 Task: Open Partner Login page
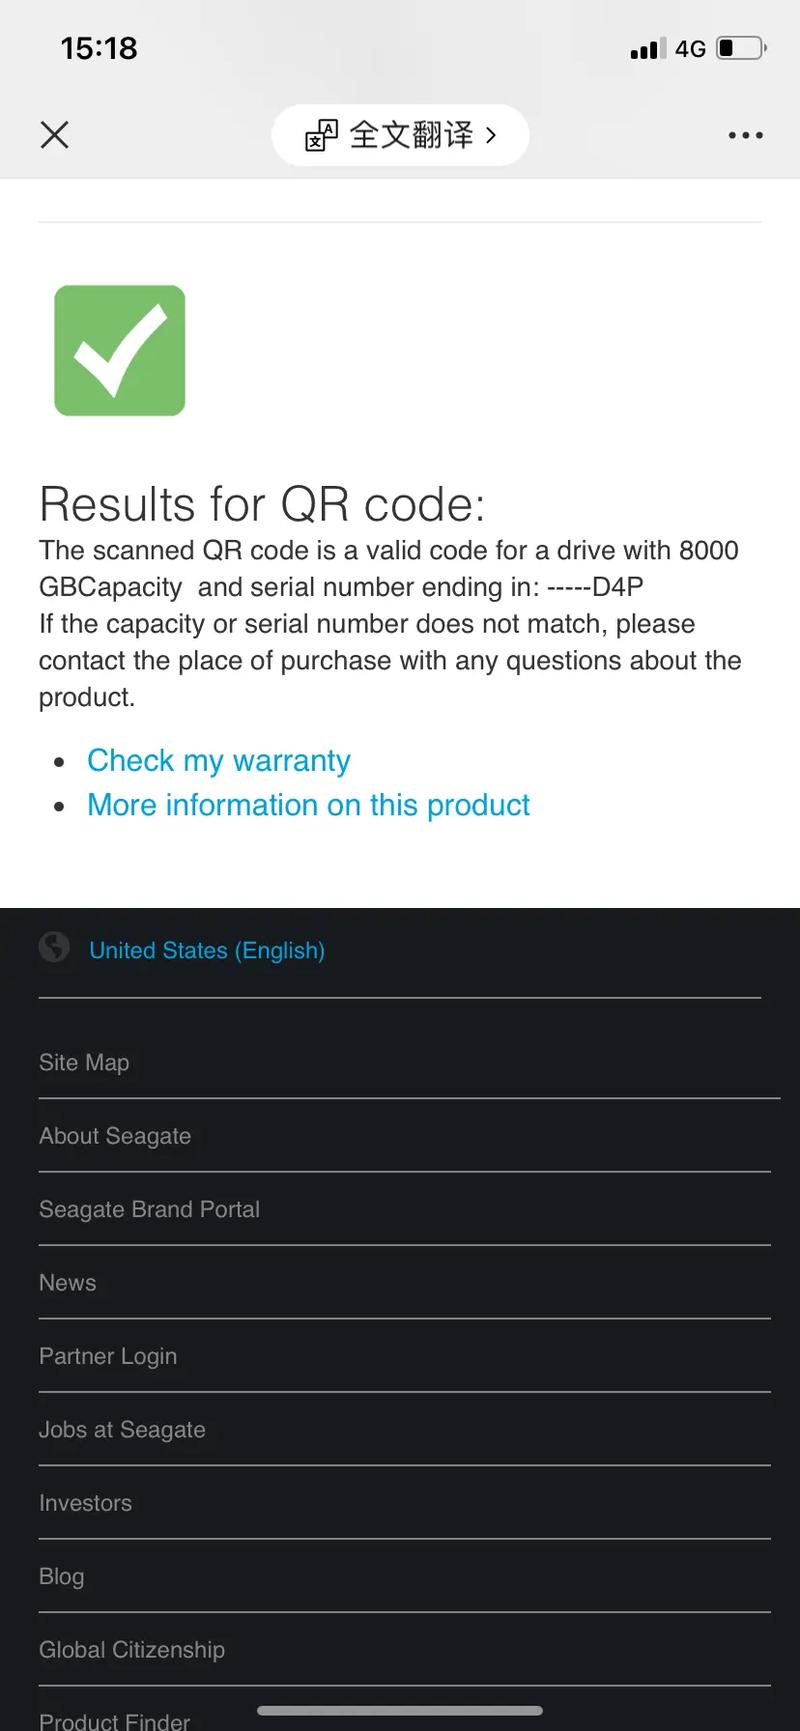pos(108,1356)
